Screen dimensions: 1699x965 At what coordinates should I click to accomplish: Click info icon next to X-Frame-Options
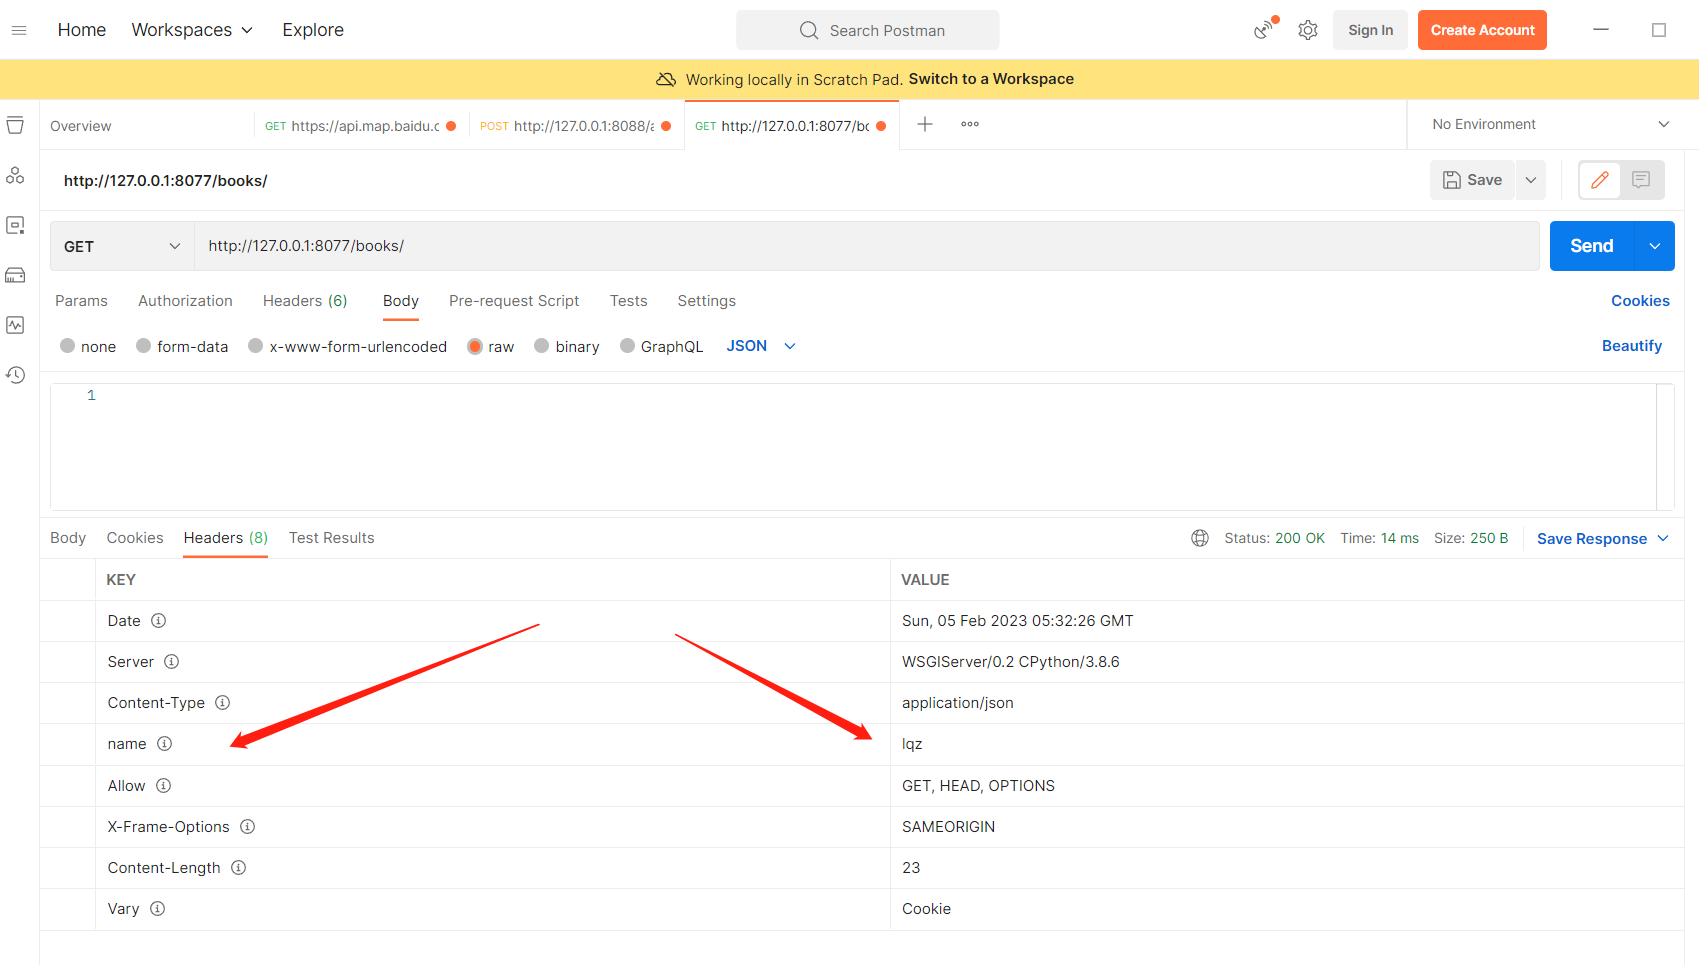(x=248, y=826)
